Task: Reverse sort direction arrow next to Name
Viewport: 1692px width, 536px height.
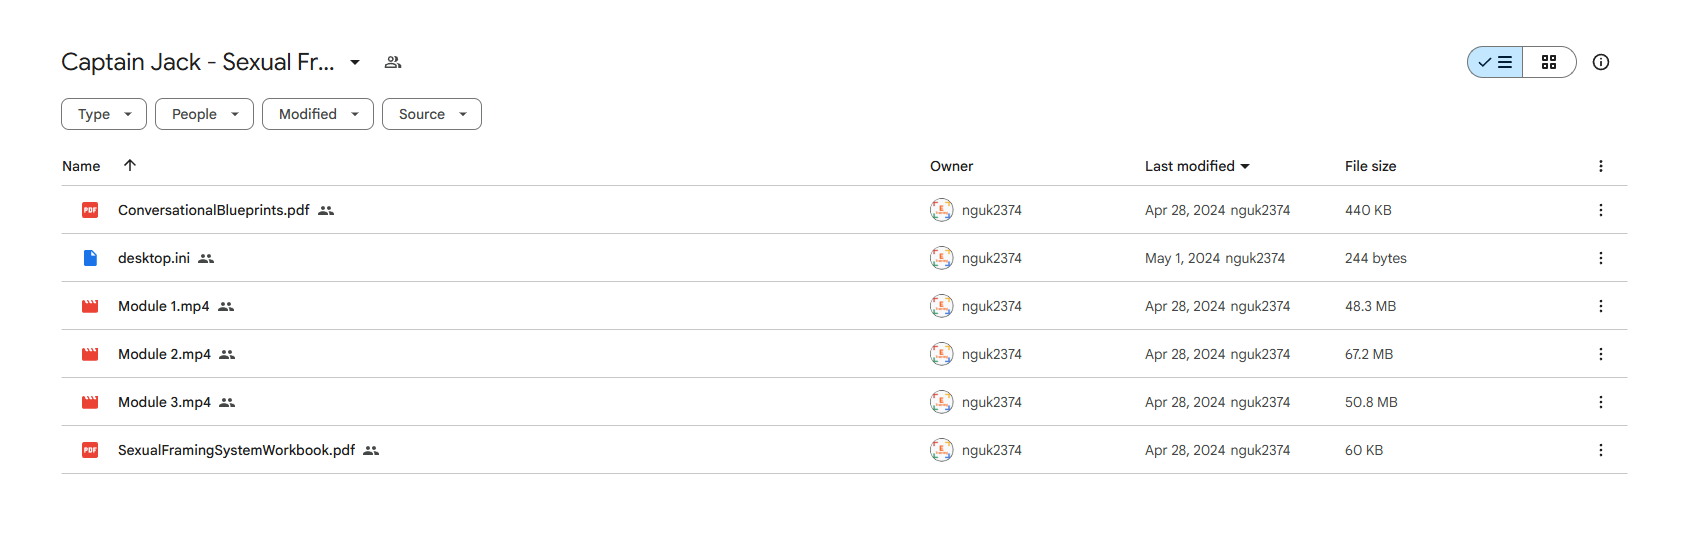Action: pyautogui.click(x=130, y=165)
